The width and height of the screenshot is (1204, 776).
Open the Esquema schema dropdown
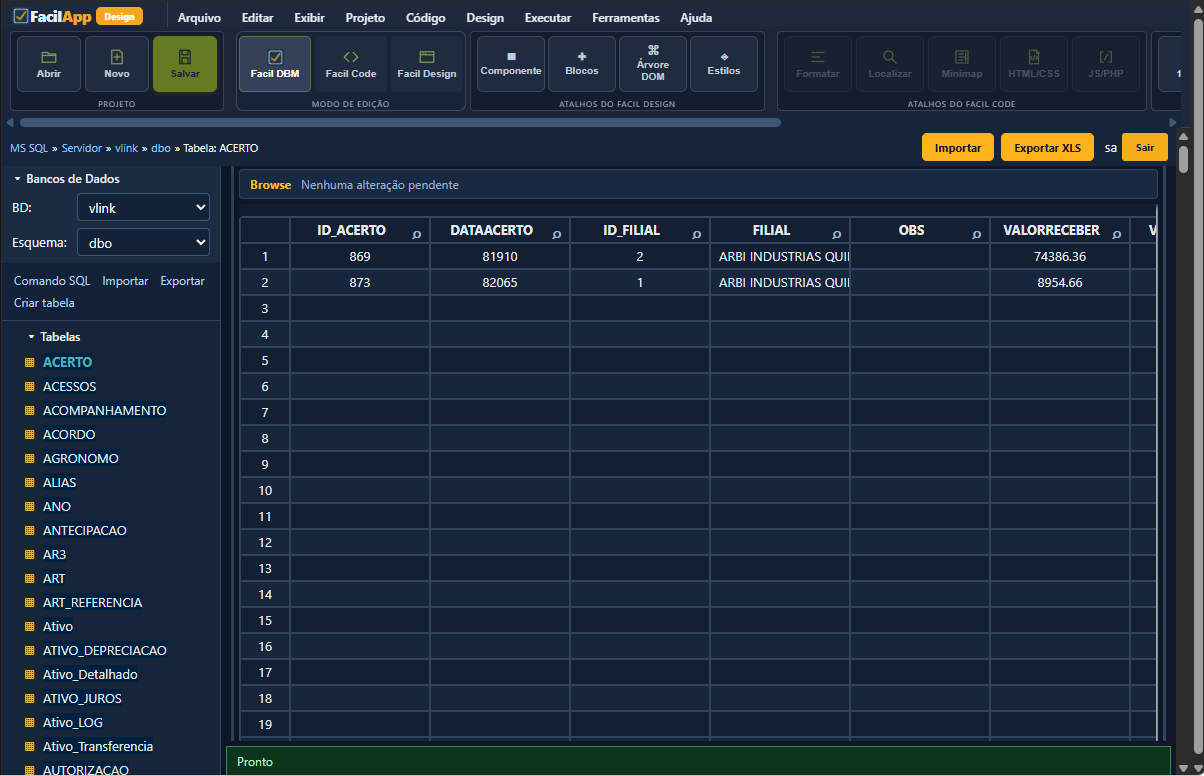point(143,242)
